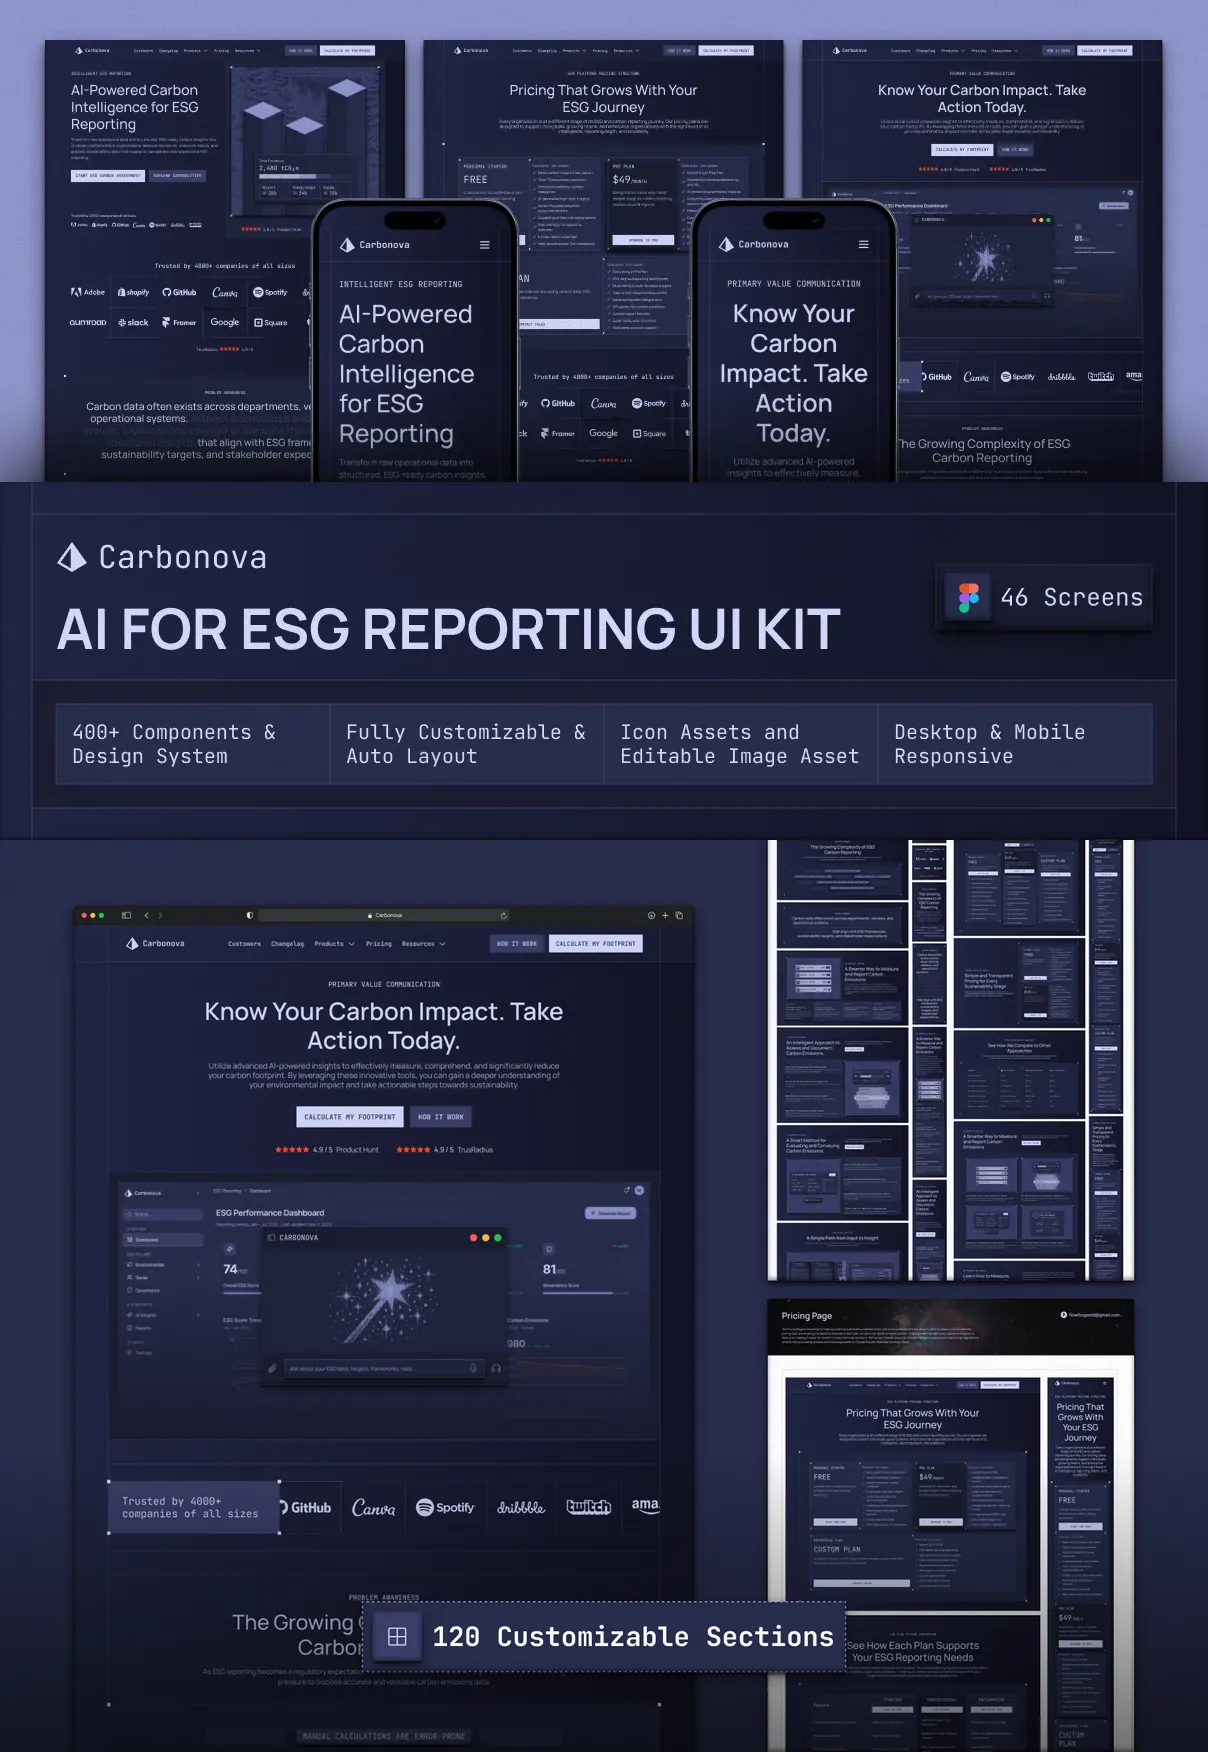Viewport: 1208px width, 1752px height.
Task: Click the browser sidebar toggle icon
Action: point(126,915)
